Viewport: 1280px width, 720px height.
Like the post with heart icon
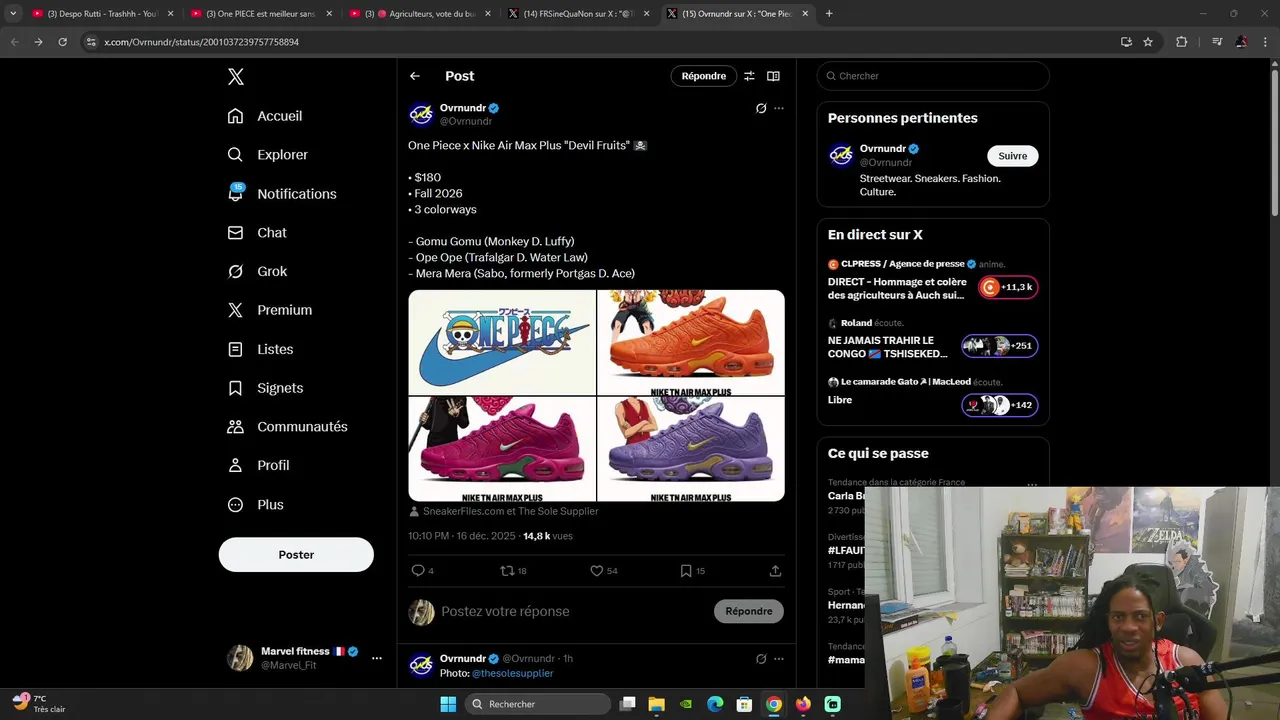coord(596,571)
